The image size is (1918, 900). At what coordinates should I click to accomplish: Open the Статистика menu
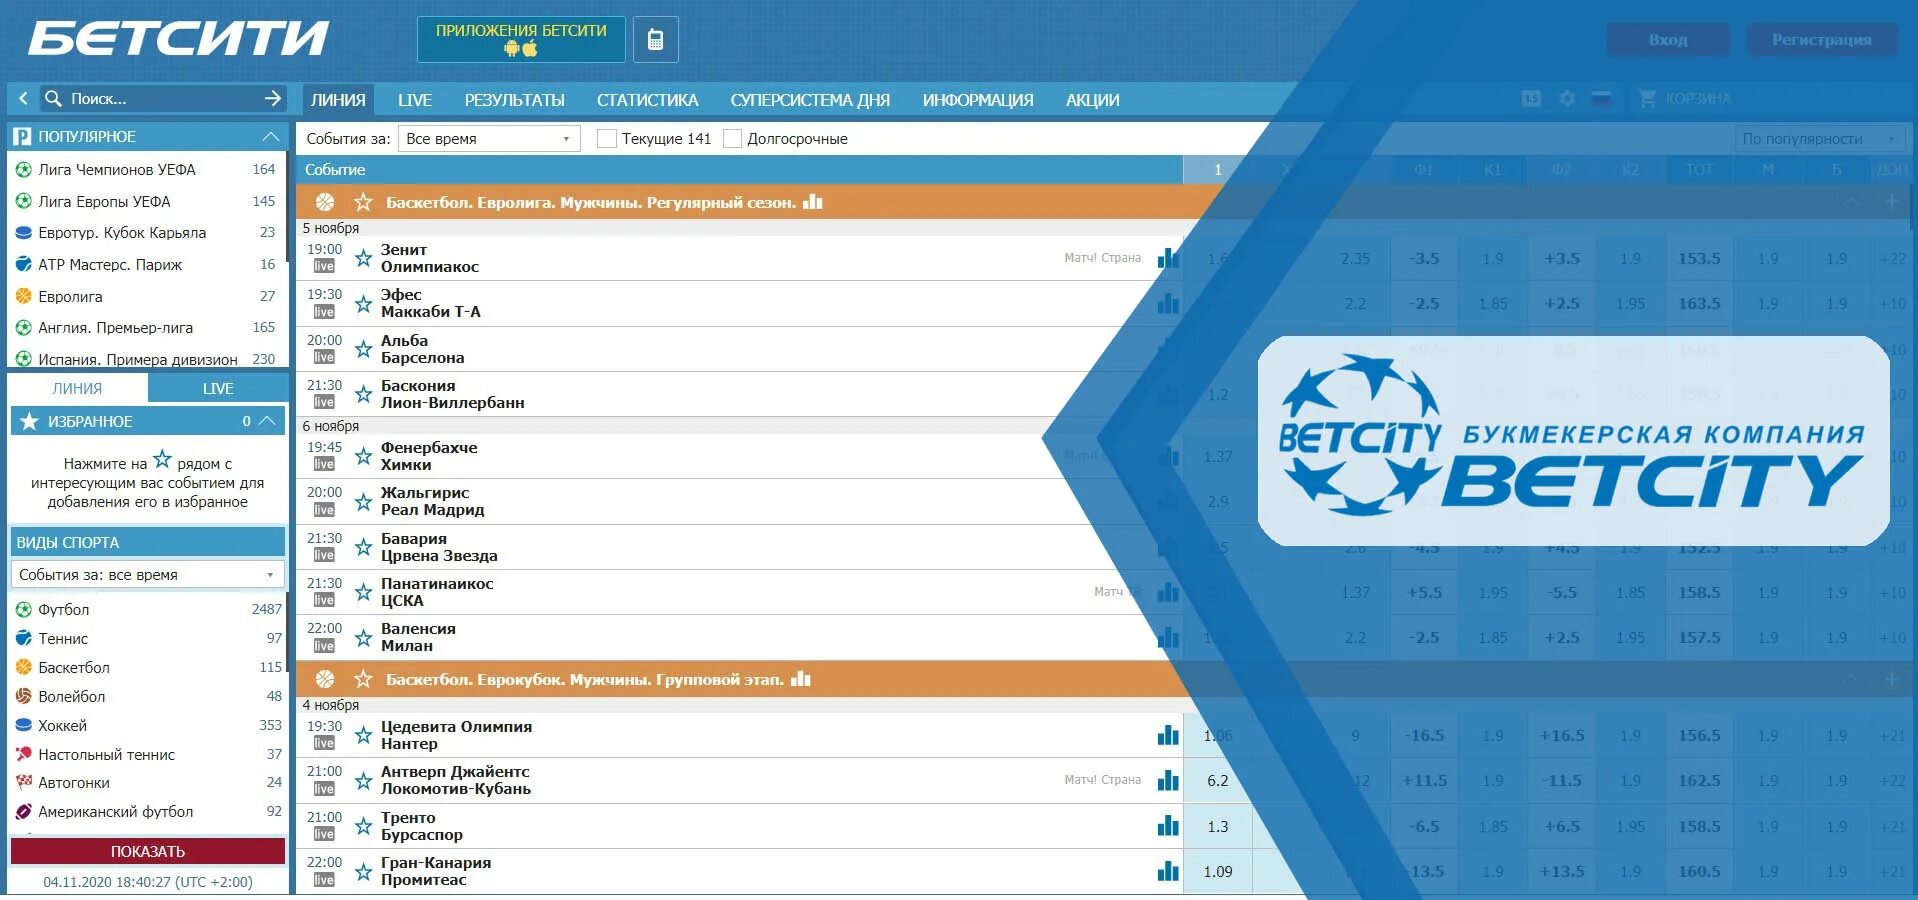[647, 100]
